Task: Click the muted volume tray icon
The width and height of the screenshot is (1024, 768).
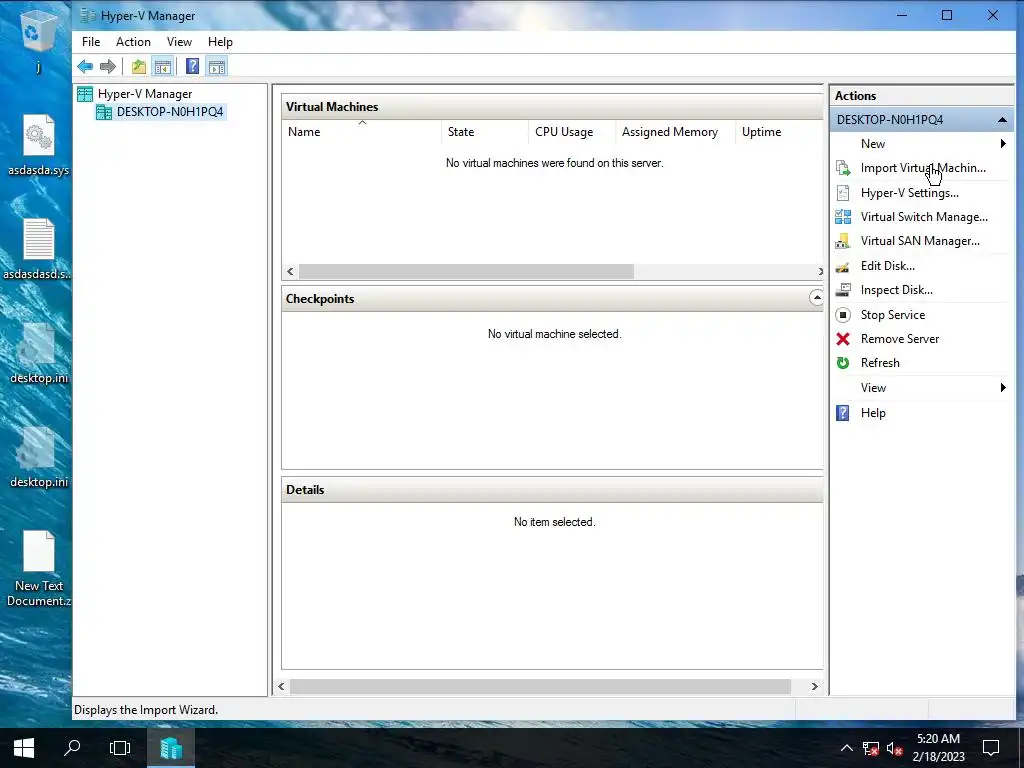Action: click(x=894, y=748)
